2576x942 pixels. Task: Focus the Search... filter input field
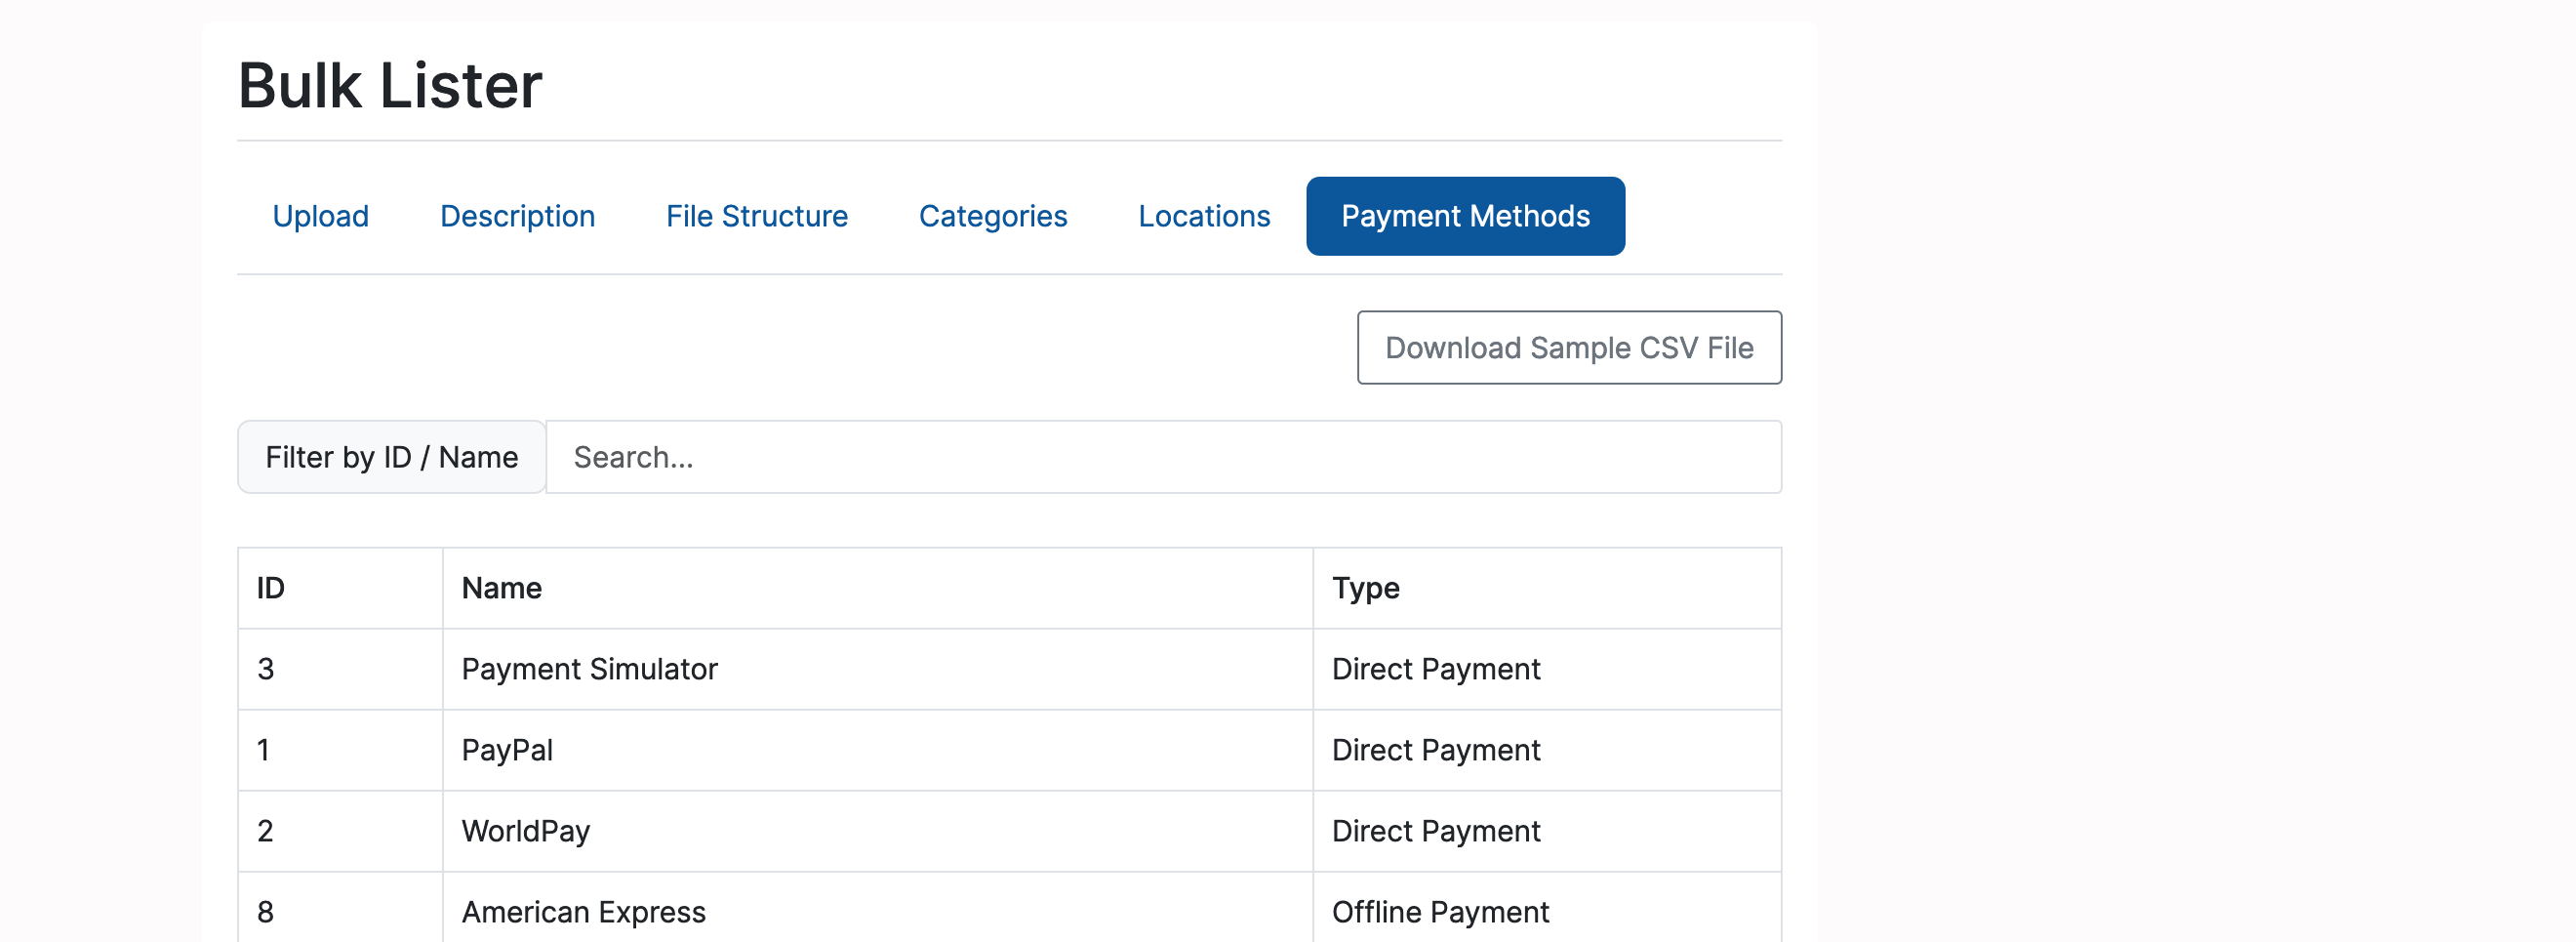[1162, 457]
